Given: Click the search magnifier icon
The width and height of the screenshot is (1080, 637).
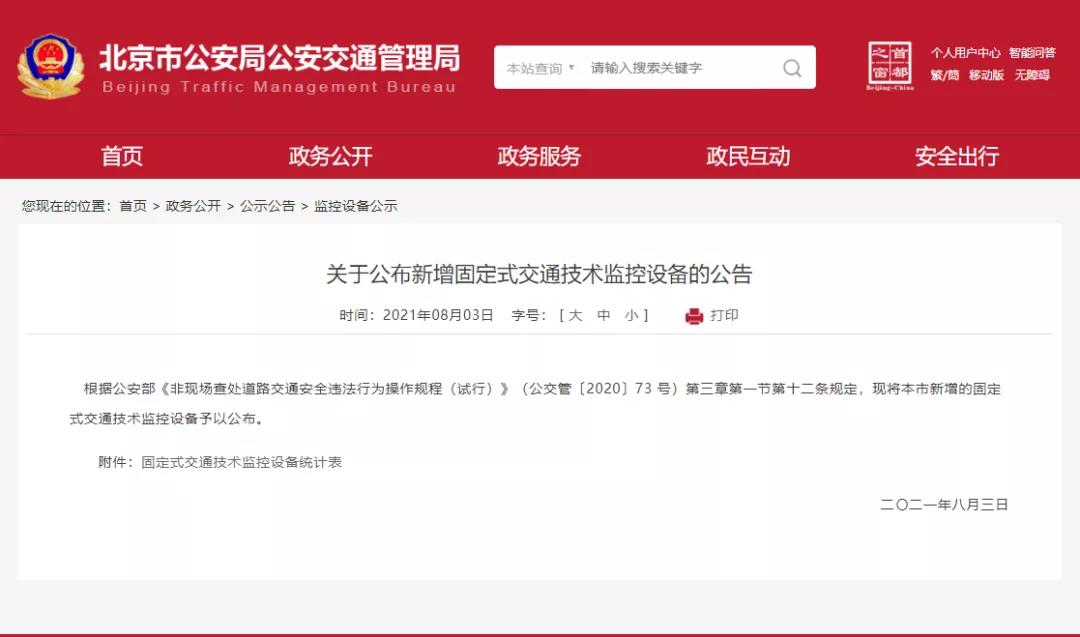Looking at the screenshot, I should 792,68.
